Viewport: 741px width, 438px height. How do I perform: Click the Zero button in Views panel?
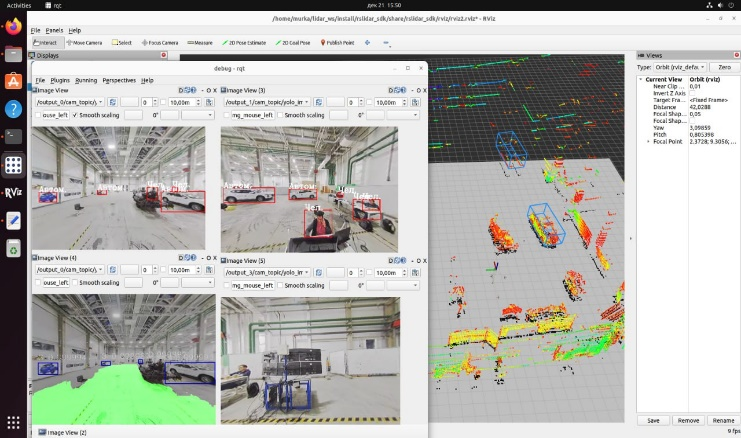(x=725, y=67)
